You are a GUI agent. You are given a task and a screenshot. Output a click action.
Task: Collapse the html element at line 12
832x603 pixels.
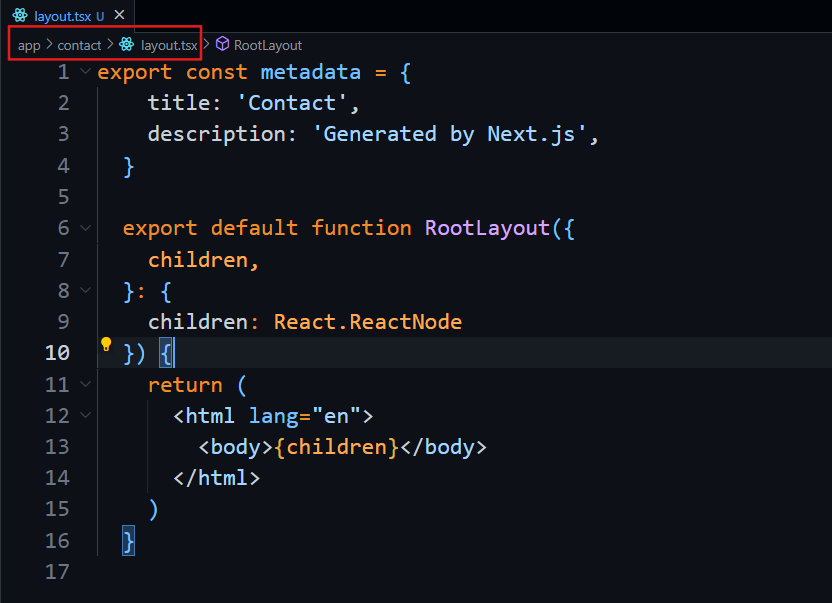[84, 416]
